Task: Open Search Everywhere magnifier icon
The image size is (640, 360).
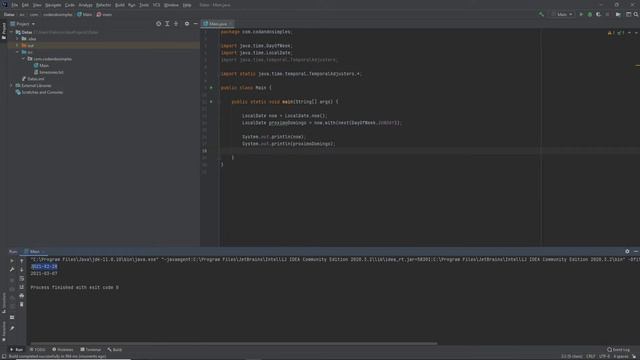Action: 636,14
